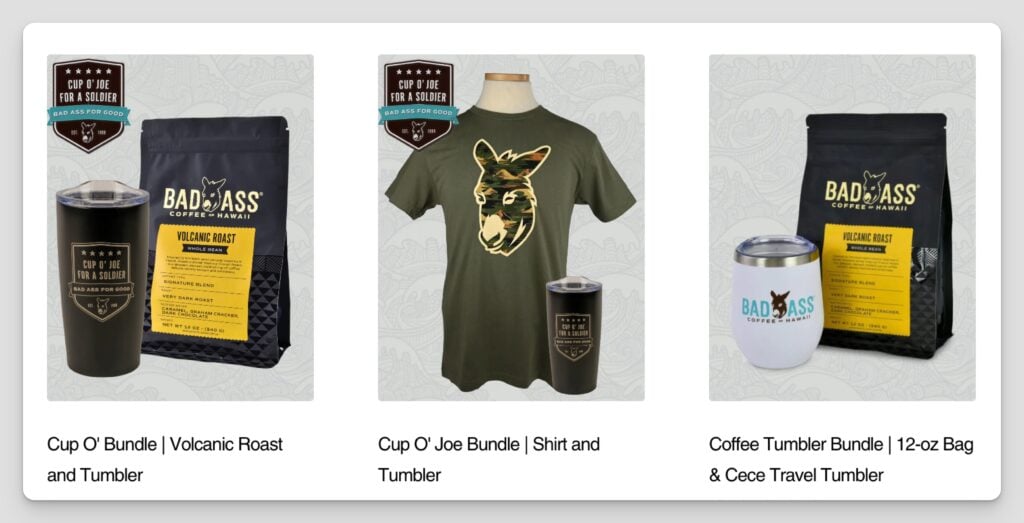Click the Cup O' Joe badge above the shirt
Image resolution: width=1024 pixels, height=523 pixels.
[419, 105]
